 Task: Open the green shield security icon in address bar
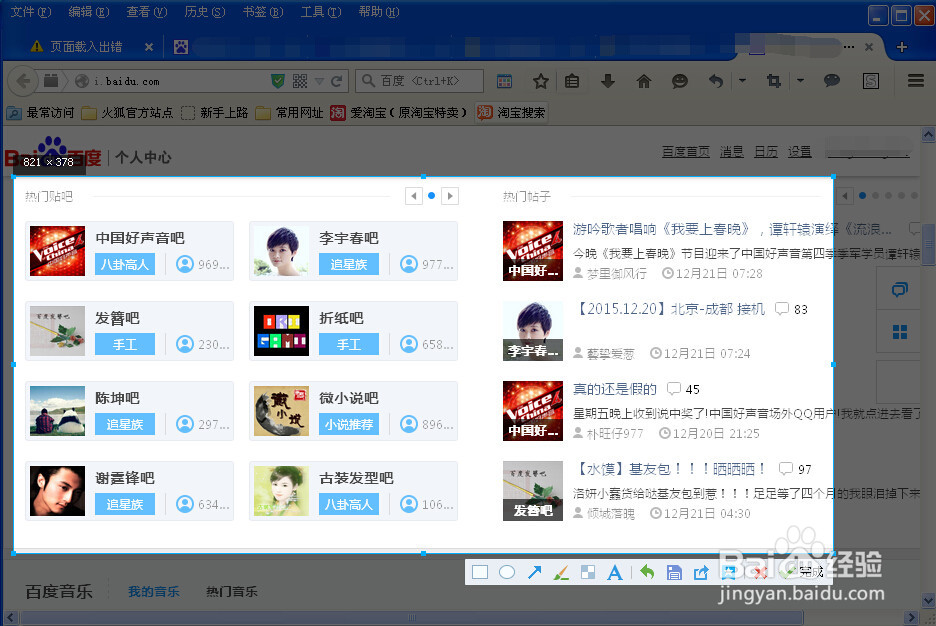click(x=278, y=81)
